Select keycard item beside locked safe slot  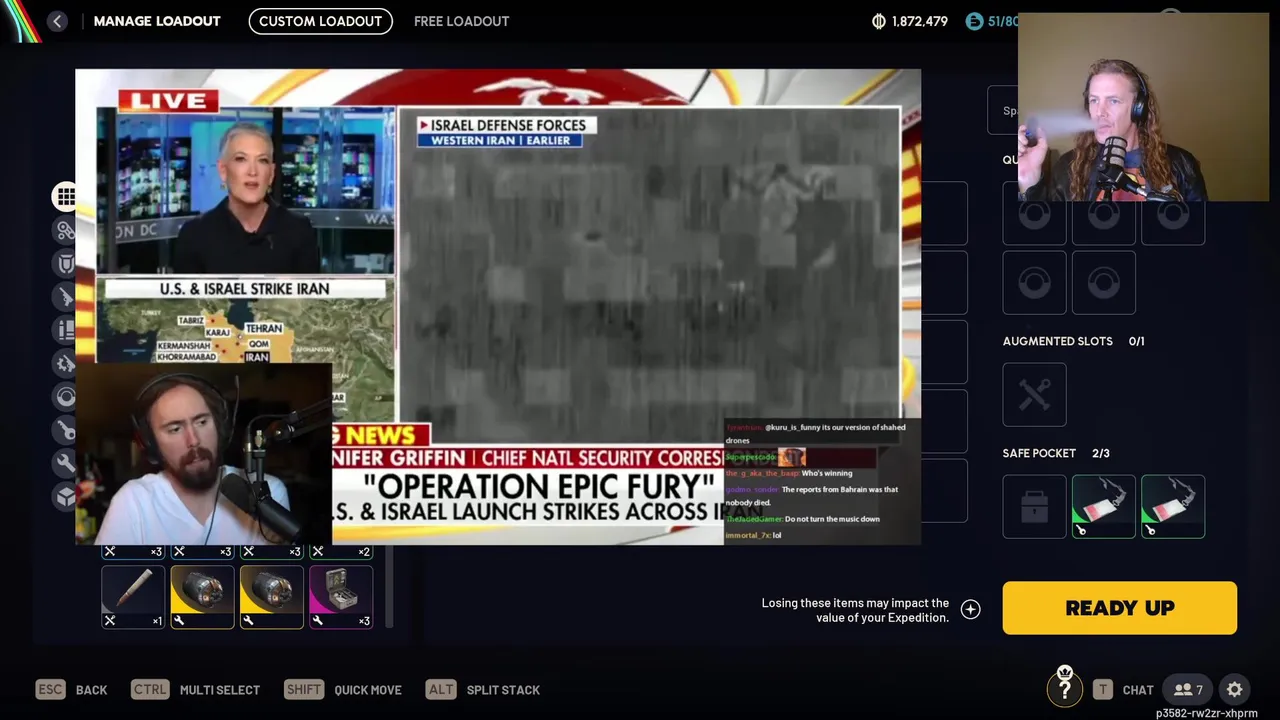(x=1104, y=507)
